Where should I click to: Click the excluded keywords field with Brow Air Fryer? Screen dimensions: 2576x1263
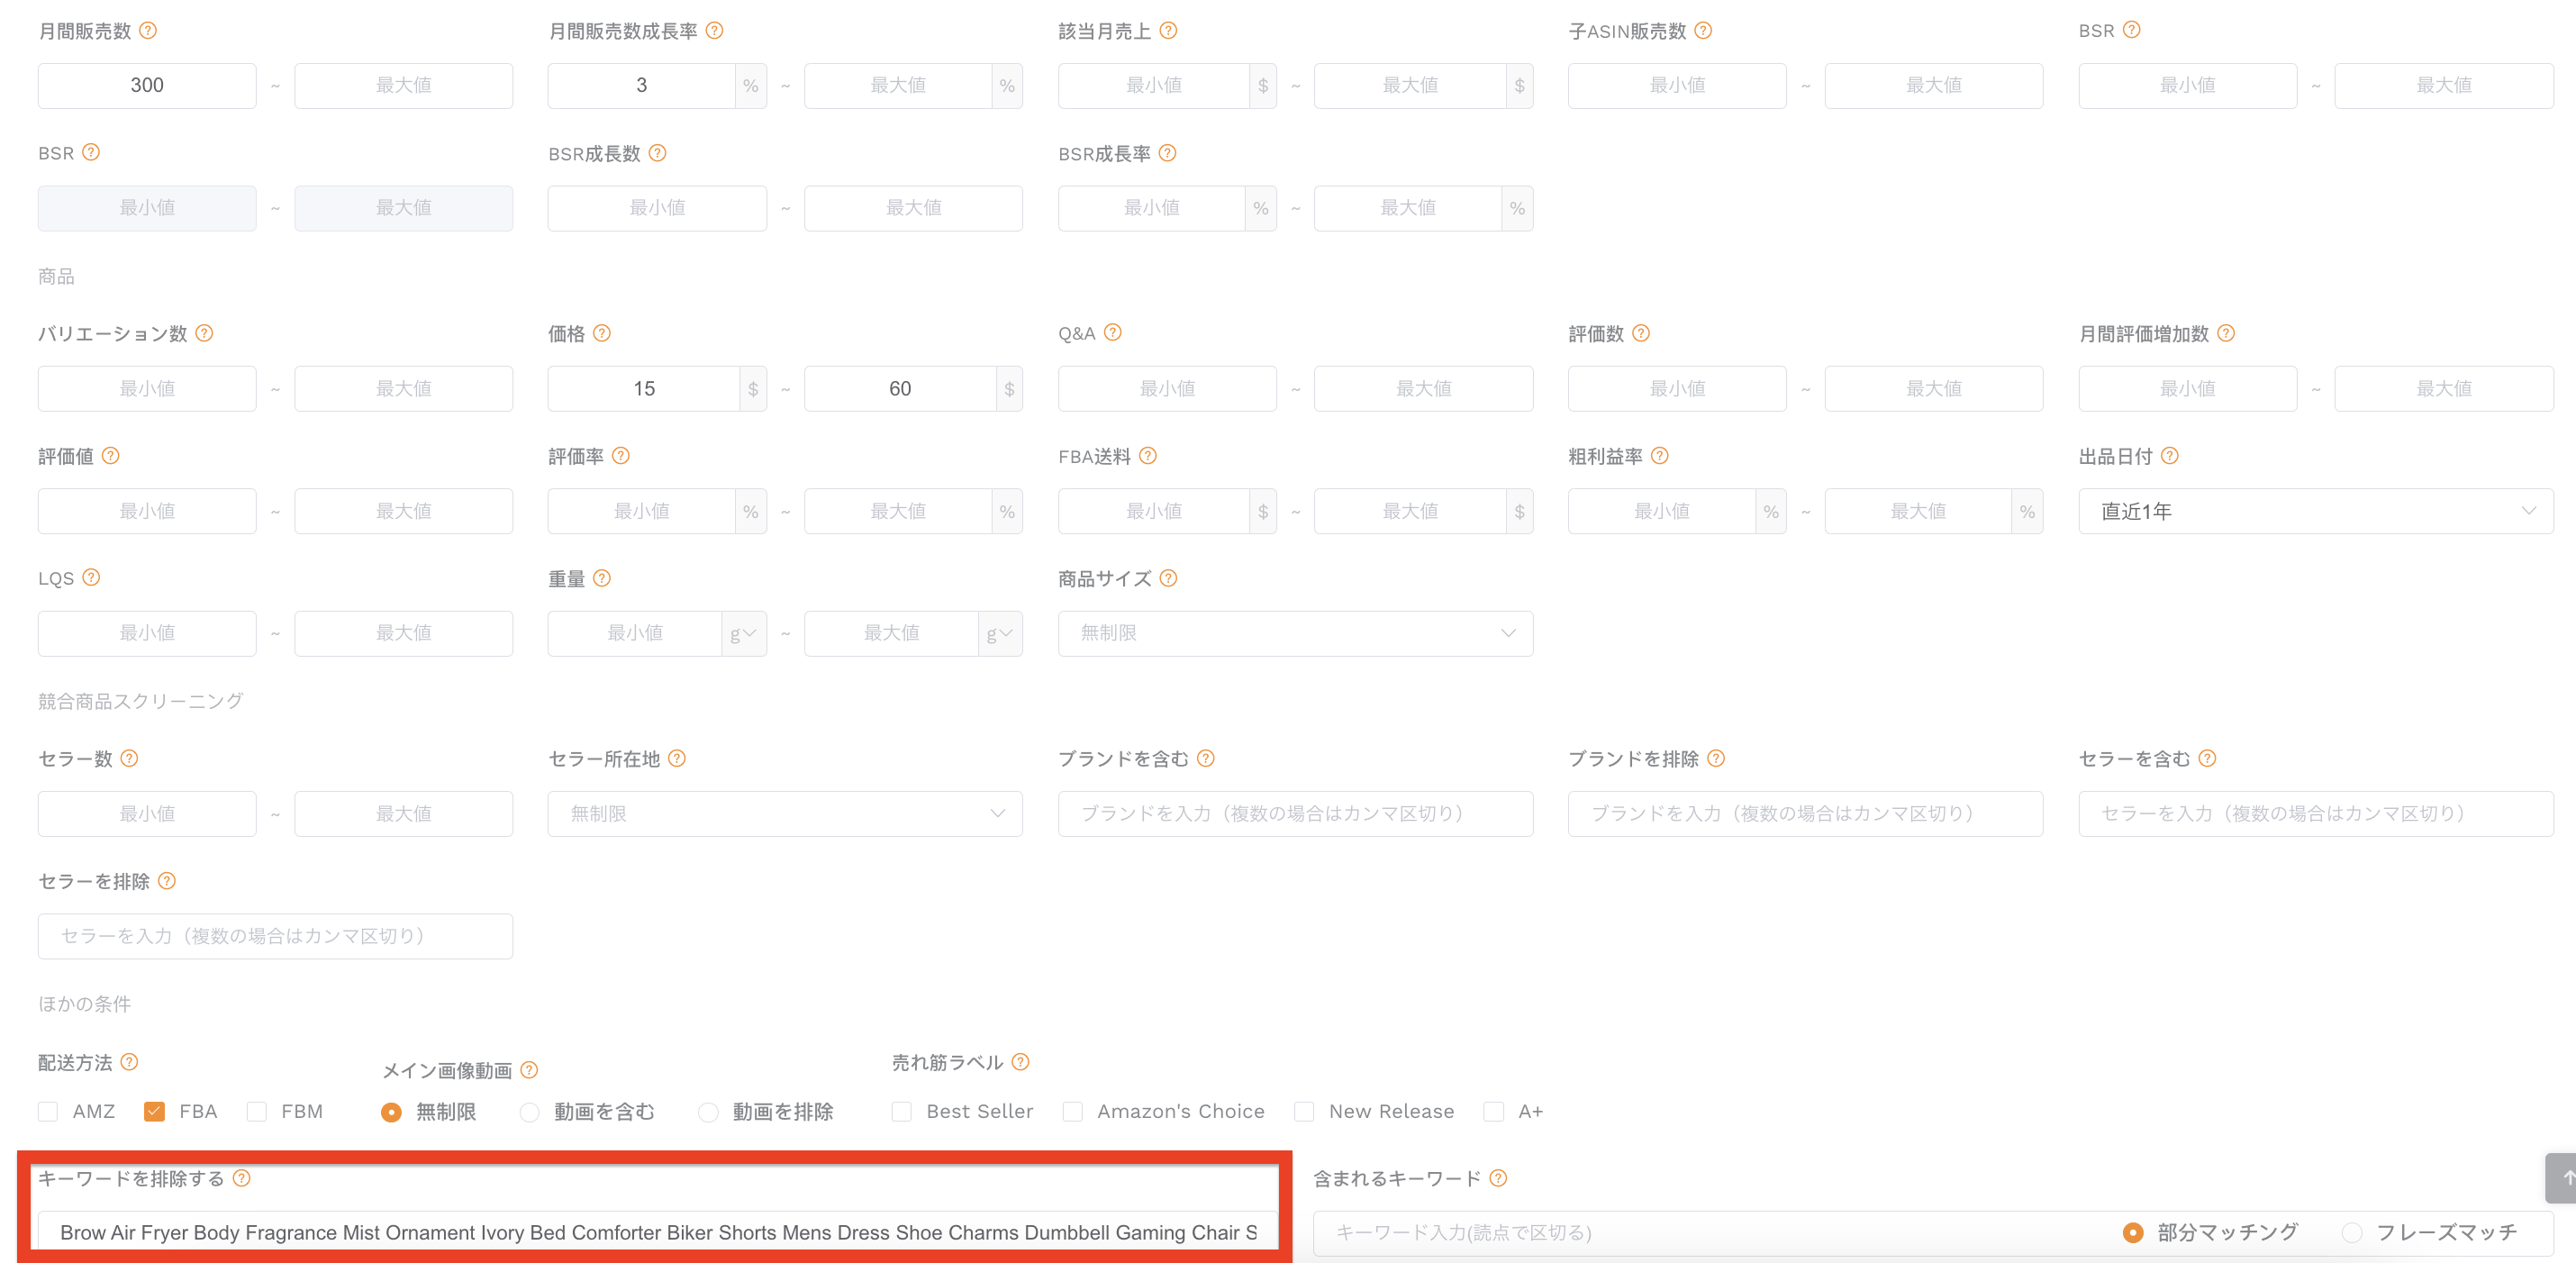[x=658, y=1233]
